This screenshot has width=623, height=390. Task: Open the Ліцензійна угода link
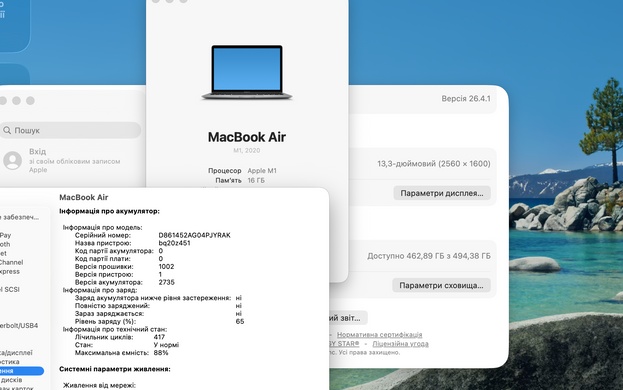tap(400, 344)
